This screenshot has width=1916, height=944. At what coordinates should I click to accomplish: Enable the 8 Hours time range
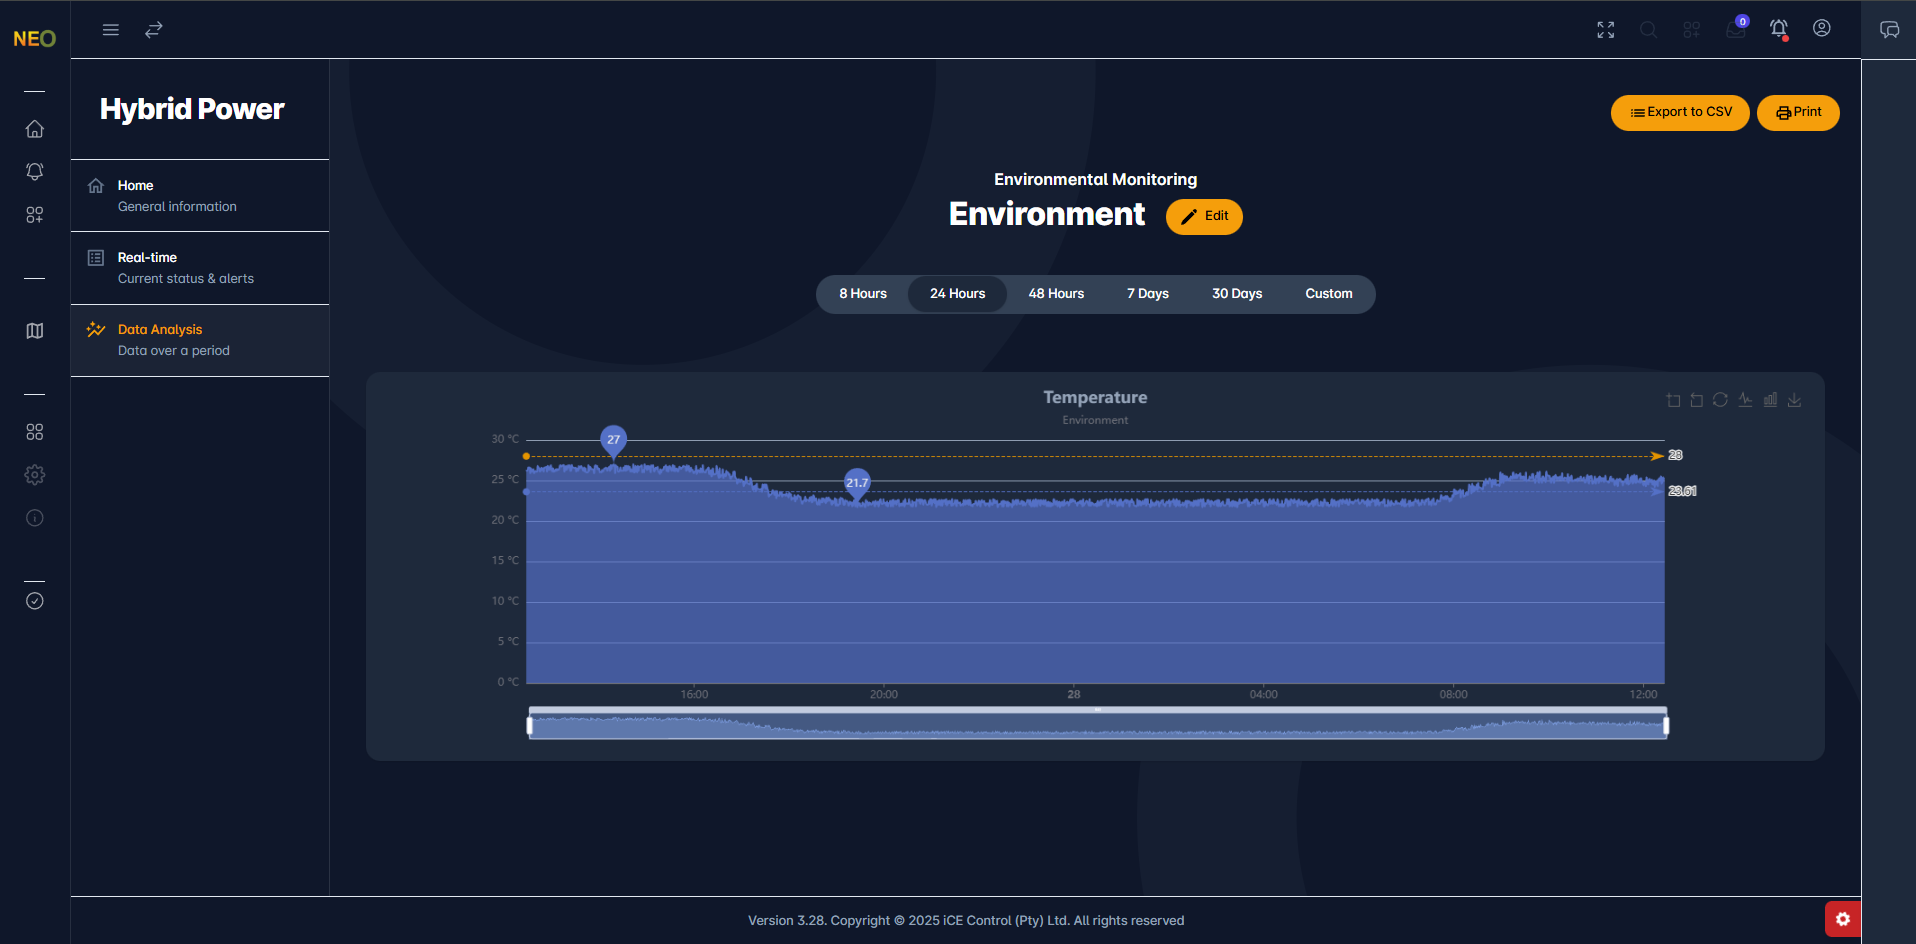point(862,293)
